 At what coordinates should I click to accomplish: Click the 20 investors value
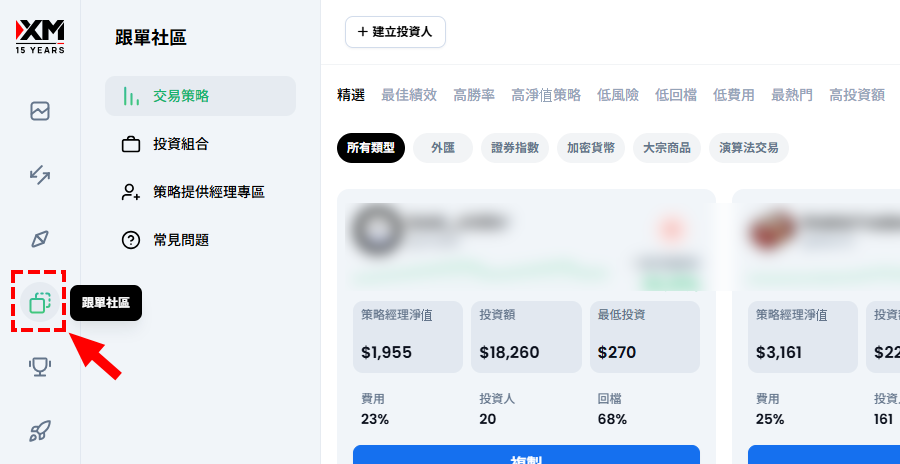point(487,419)
